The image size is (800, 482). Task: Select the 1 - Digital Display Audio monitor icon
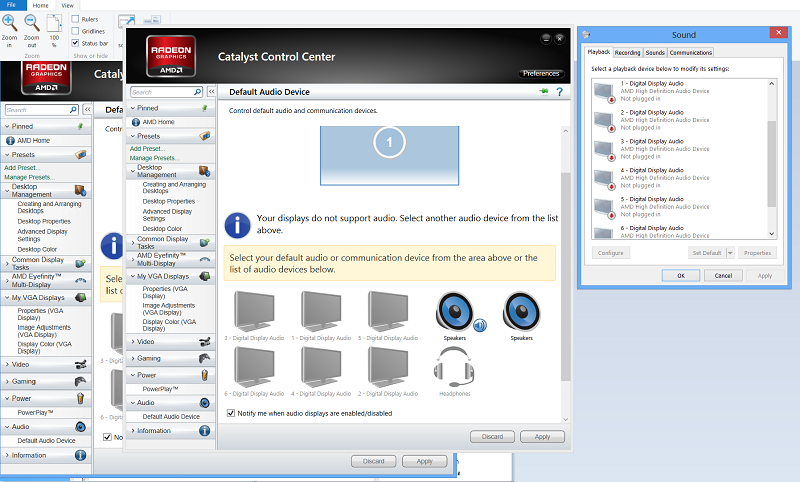(321, 312)
